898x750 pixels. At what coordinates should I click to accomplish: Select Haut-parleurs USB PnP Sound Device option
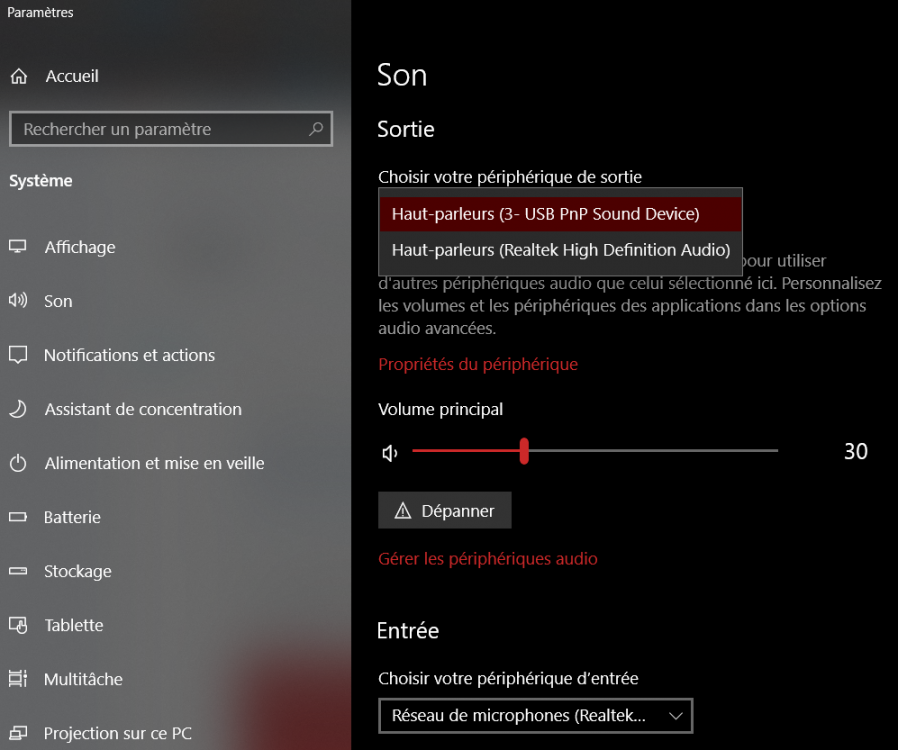[x=545, y=214]
